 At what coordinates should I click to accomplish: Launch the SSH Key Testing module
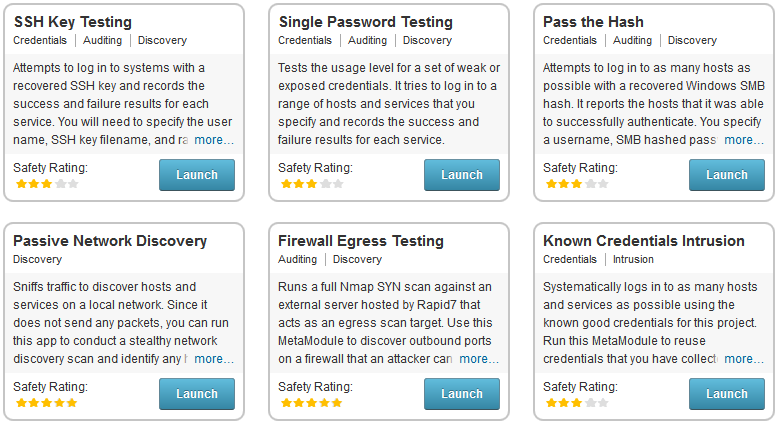(x=197, y=175)
